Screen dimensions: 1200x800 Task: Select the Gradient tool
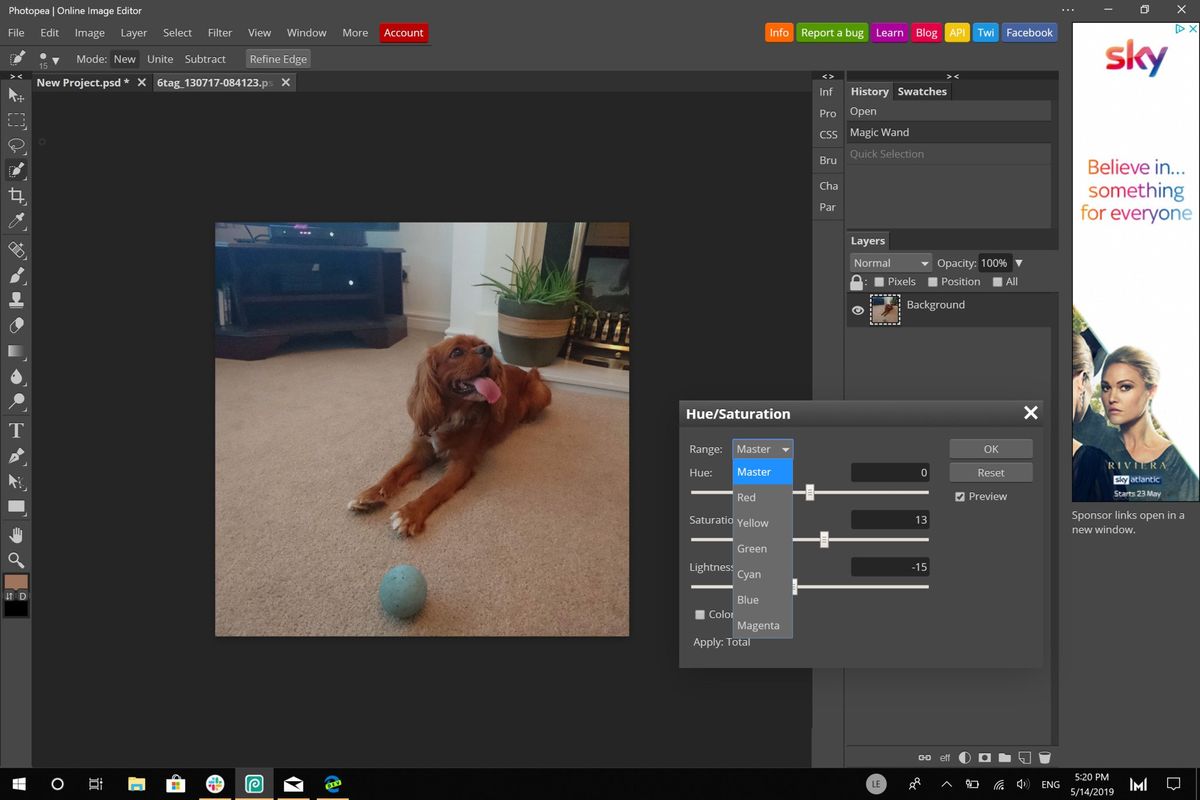[x=16, y=351]
